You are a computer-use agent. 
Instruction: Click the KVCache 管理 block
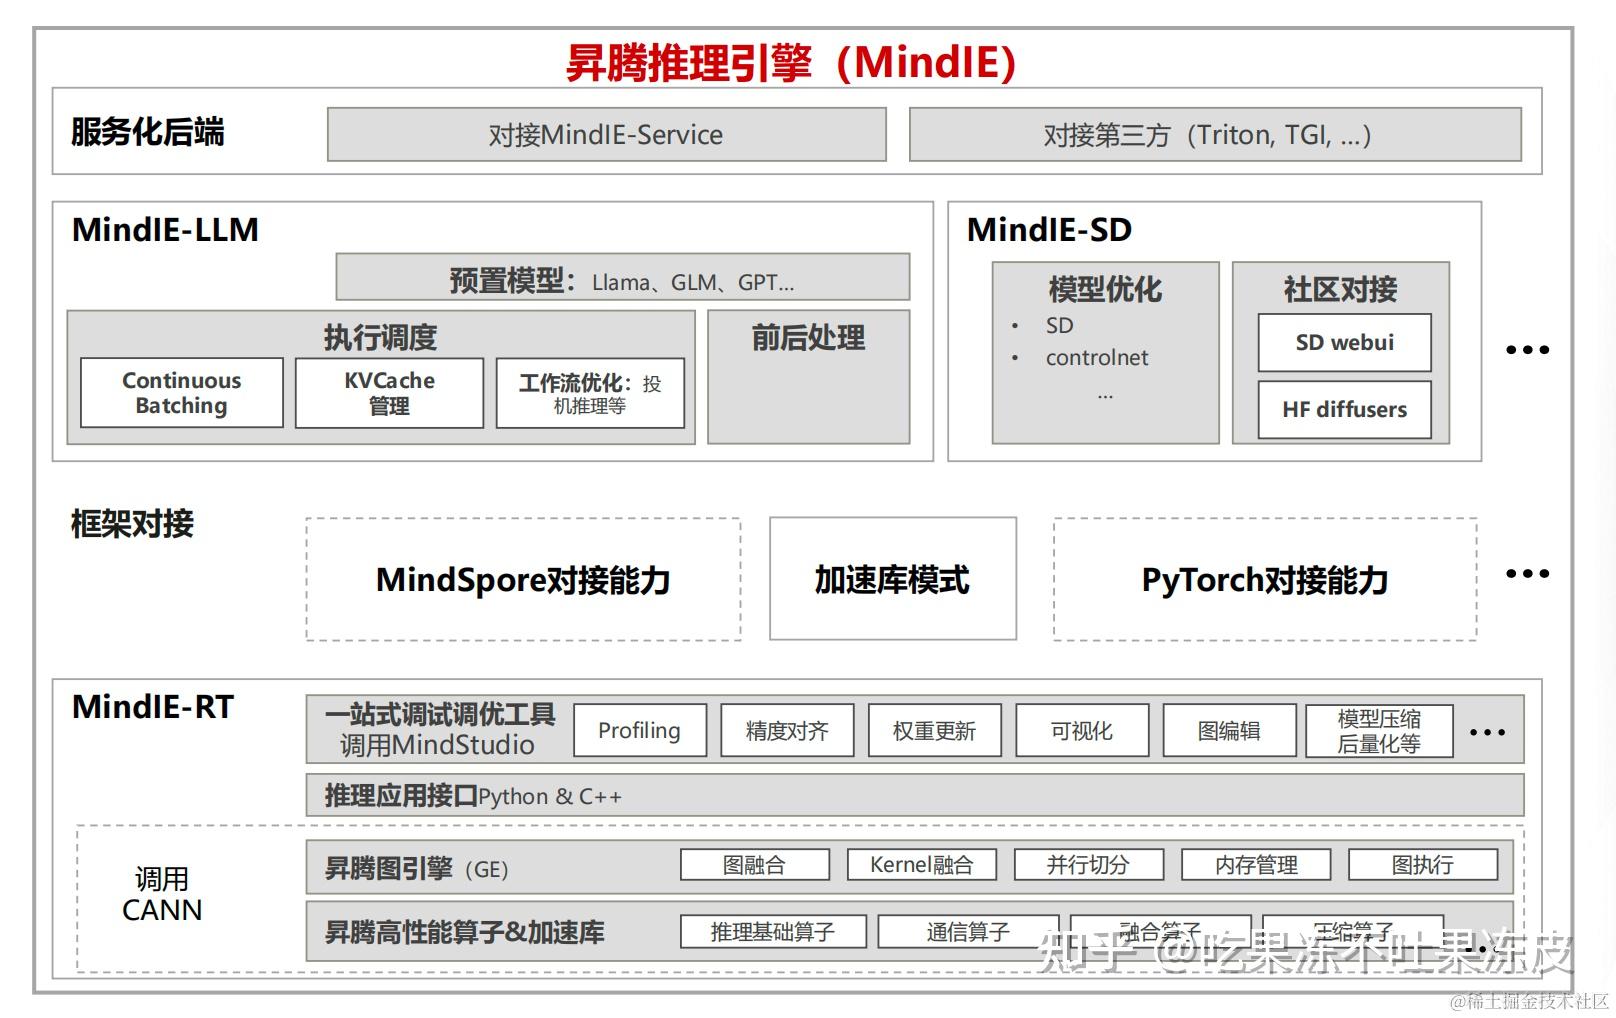pyautogui.click(x=388, y=392)
